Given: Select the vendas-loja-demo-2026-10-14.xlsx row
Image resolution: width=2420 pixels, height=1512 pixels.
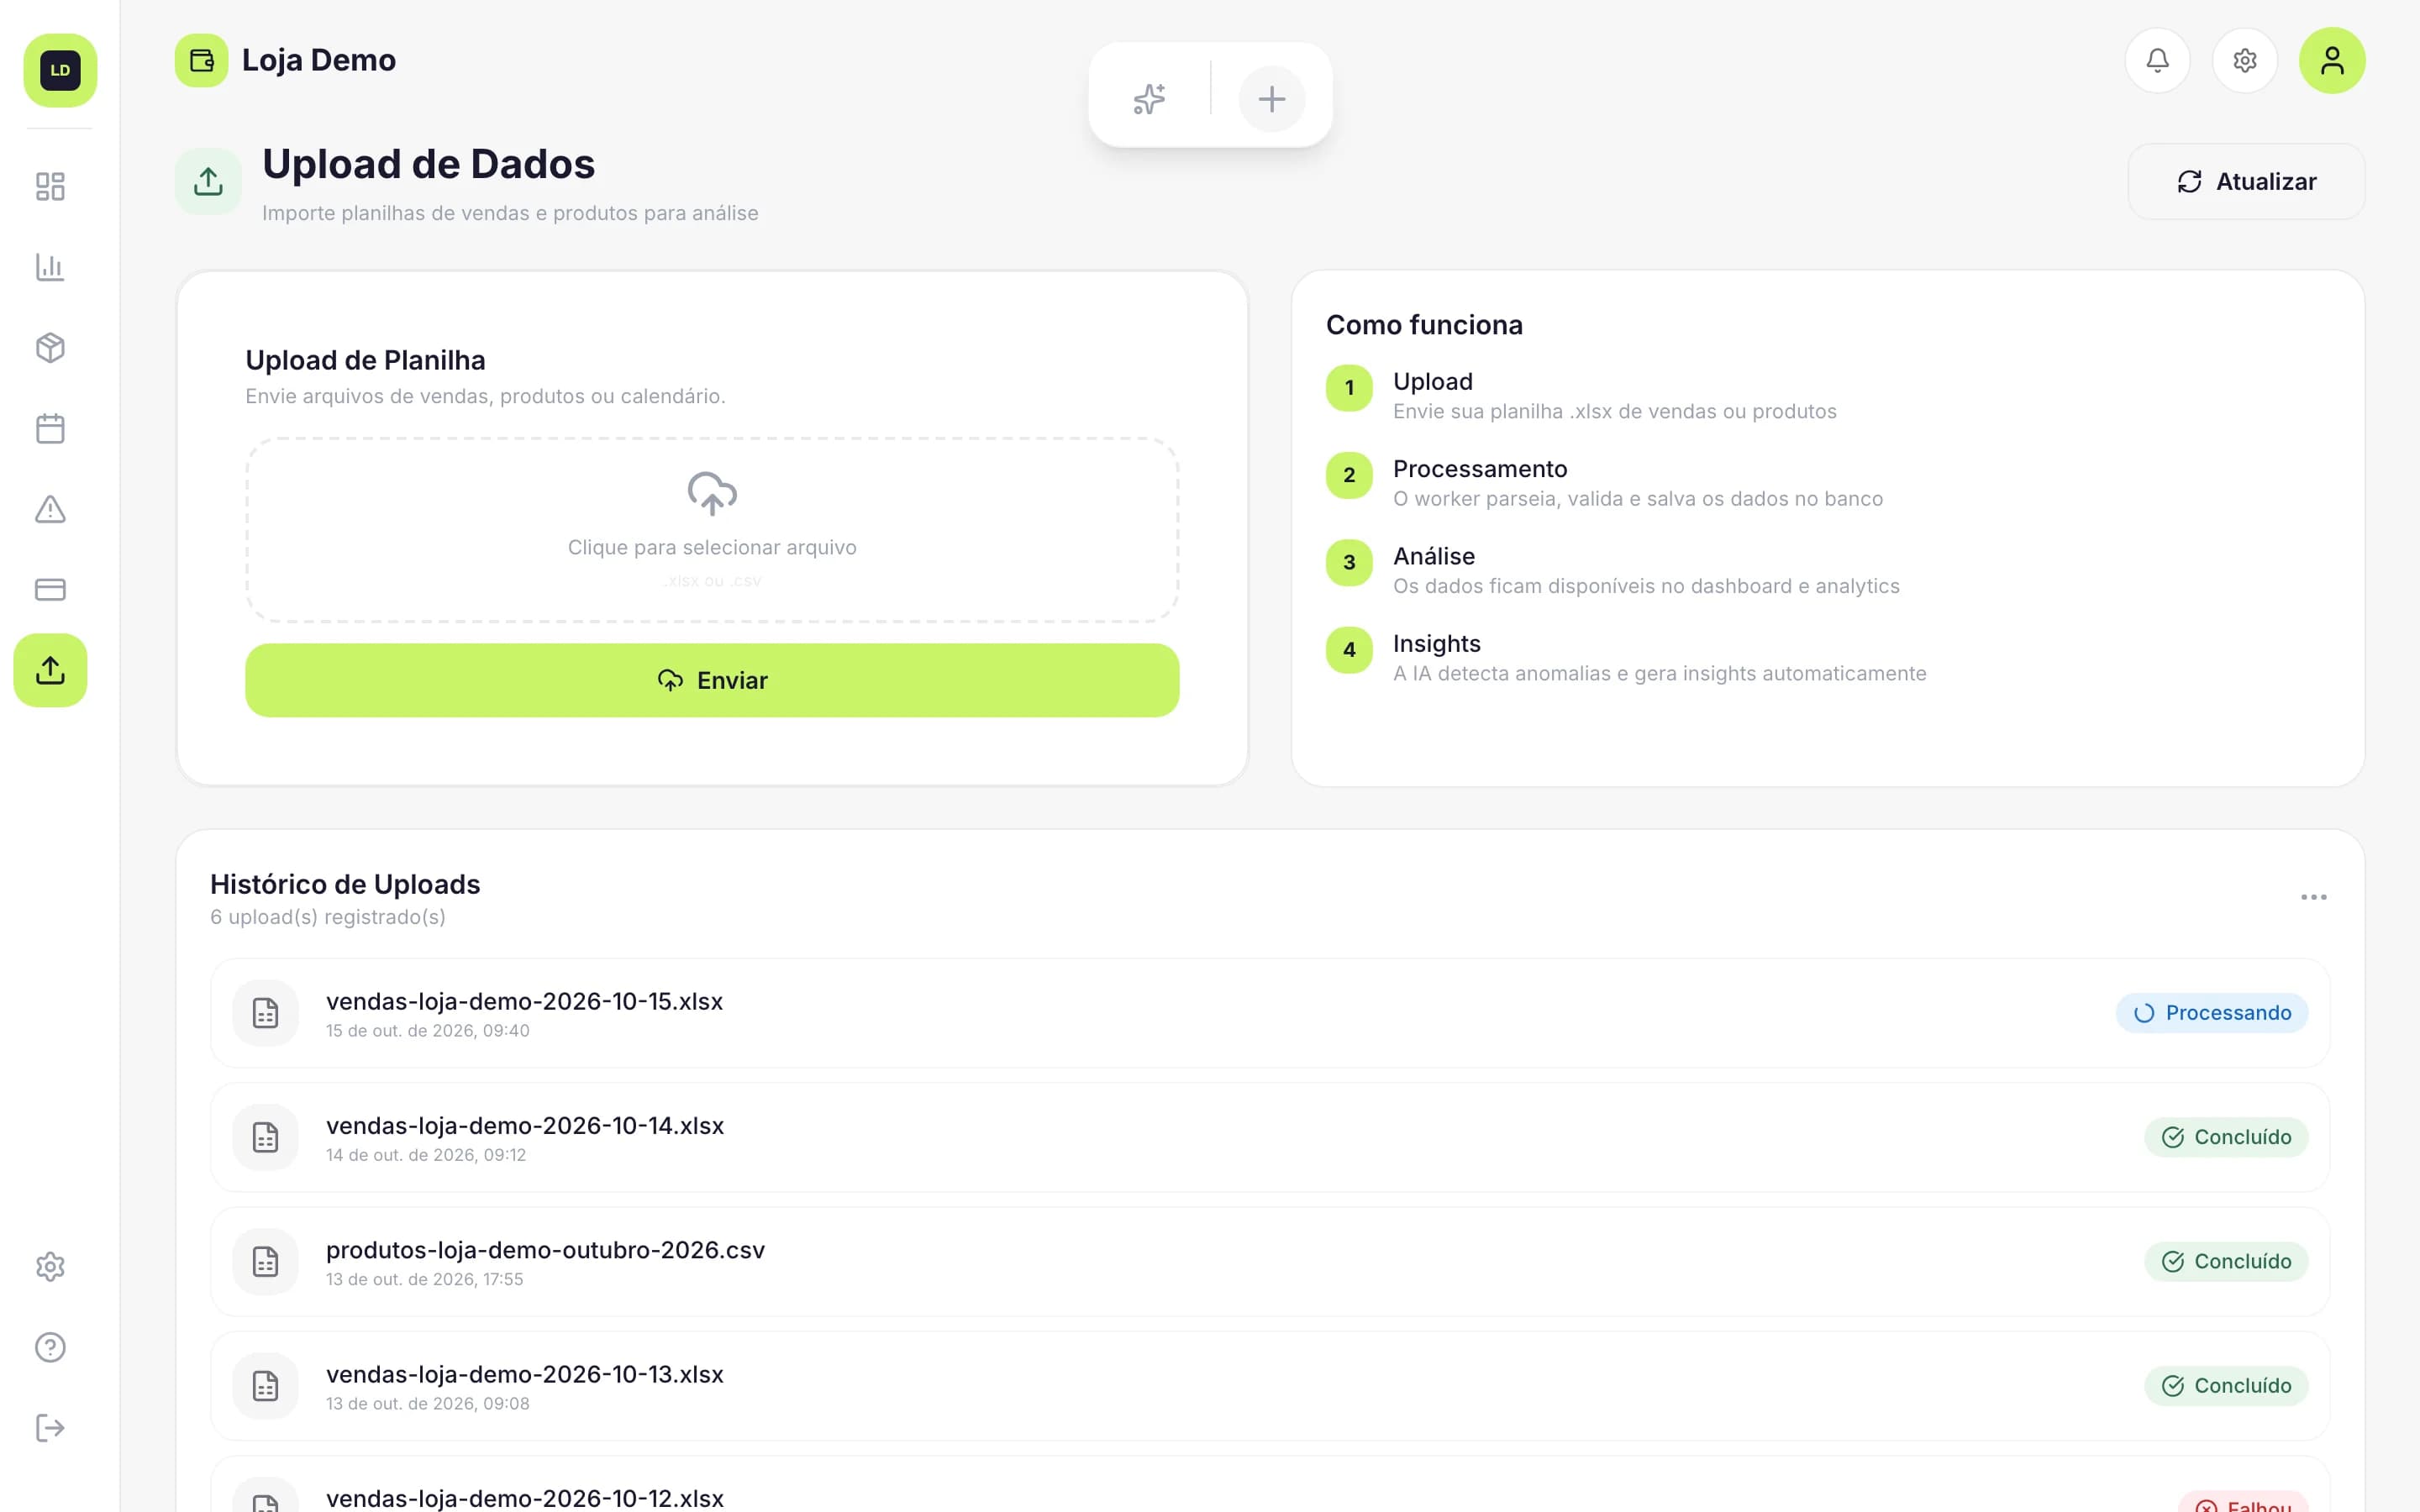Looking at the screenshot, I should pos(1270,1137).
